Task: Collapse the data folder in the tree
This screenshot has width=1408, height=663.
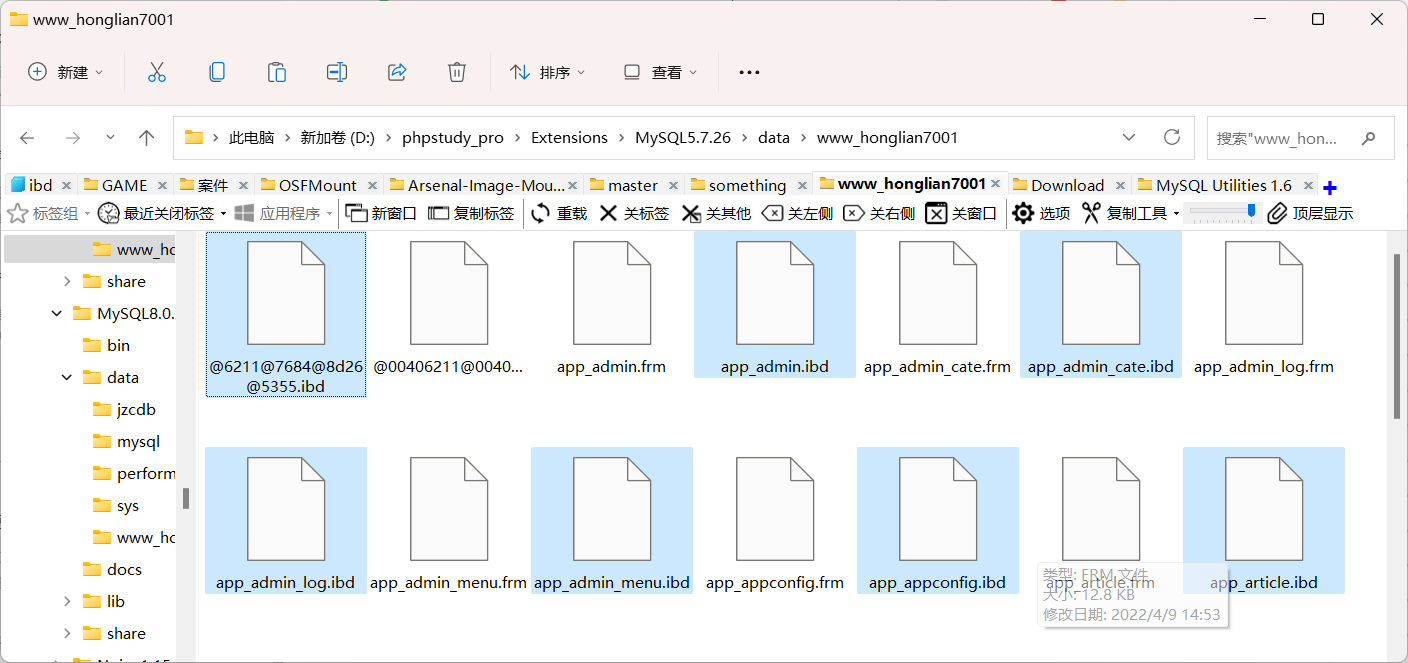Action: click(x=66, y=377)
